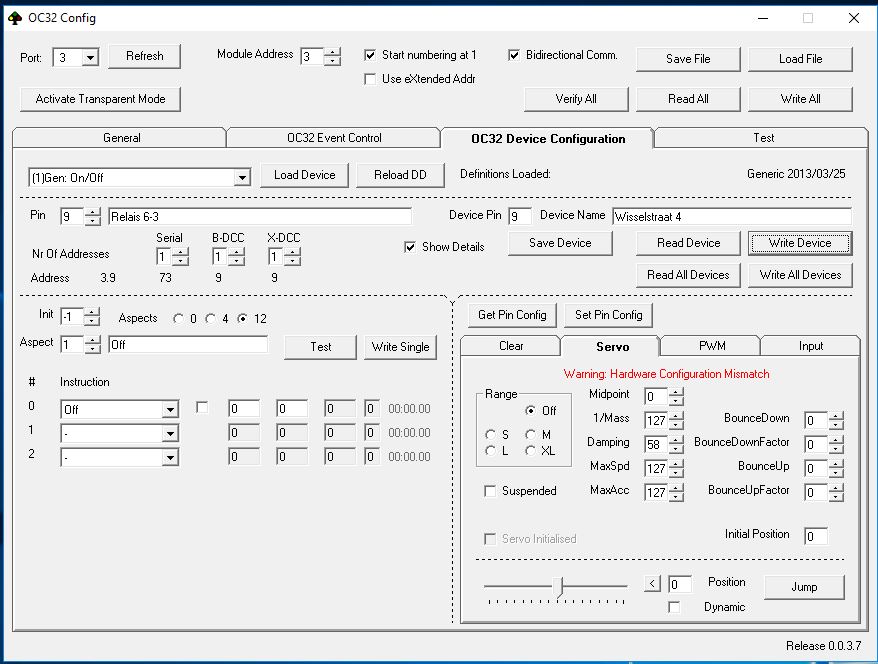878x664 pixels.
Task: Increase the Midpoint spinner value
Action: coord(677,392)
